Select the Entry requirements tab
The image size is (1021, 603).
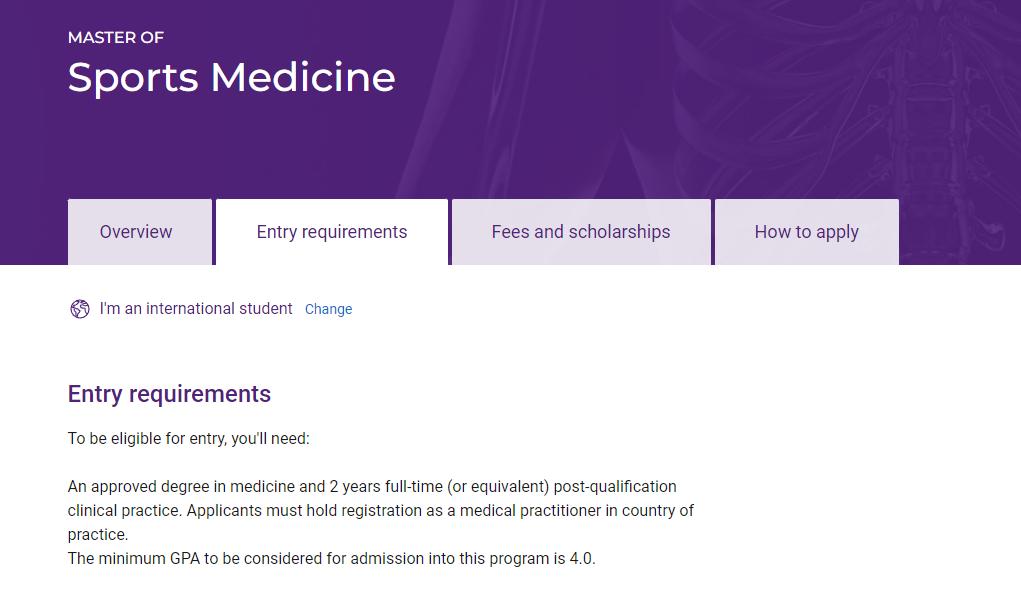pos(332,232)
